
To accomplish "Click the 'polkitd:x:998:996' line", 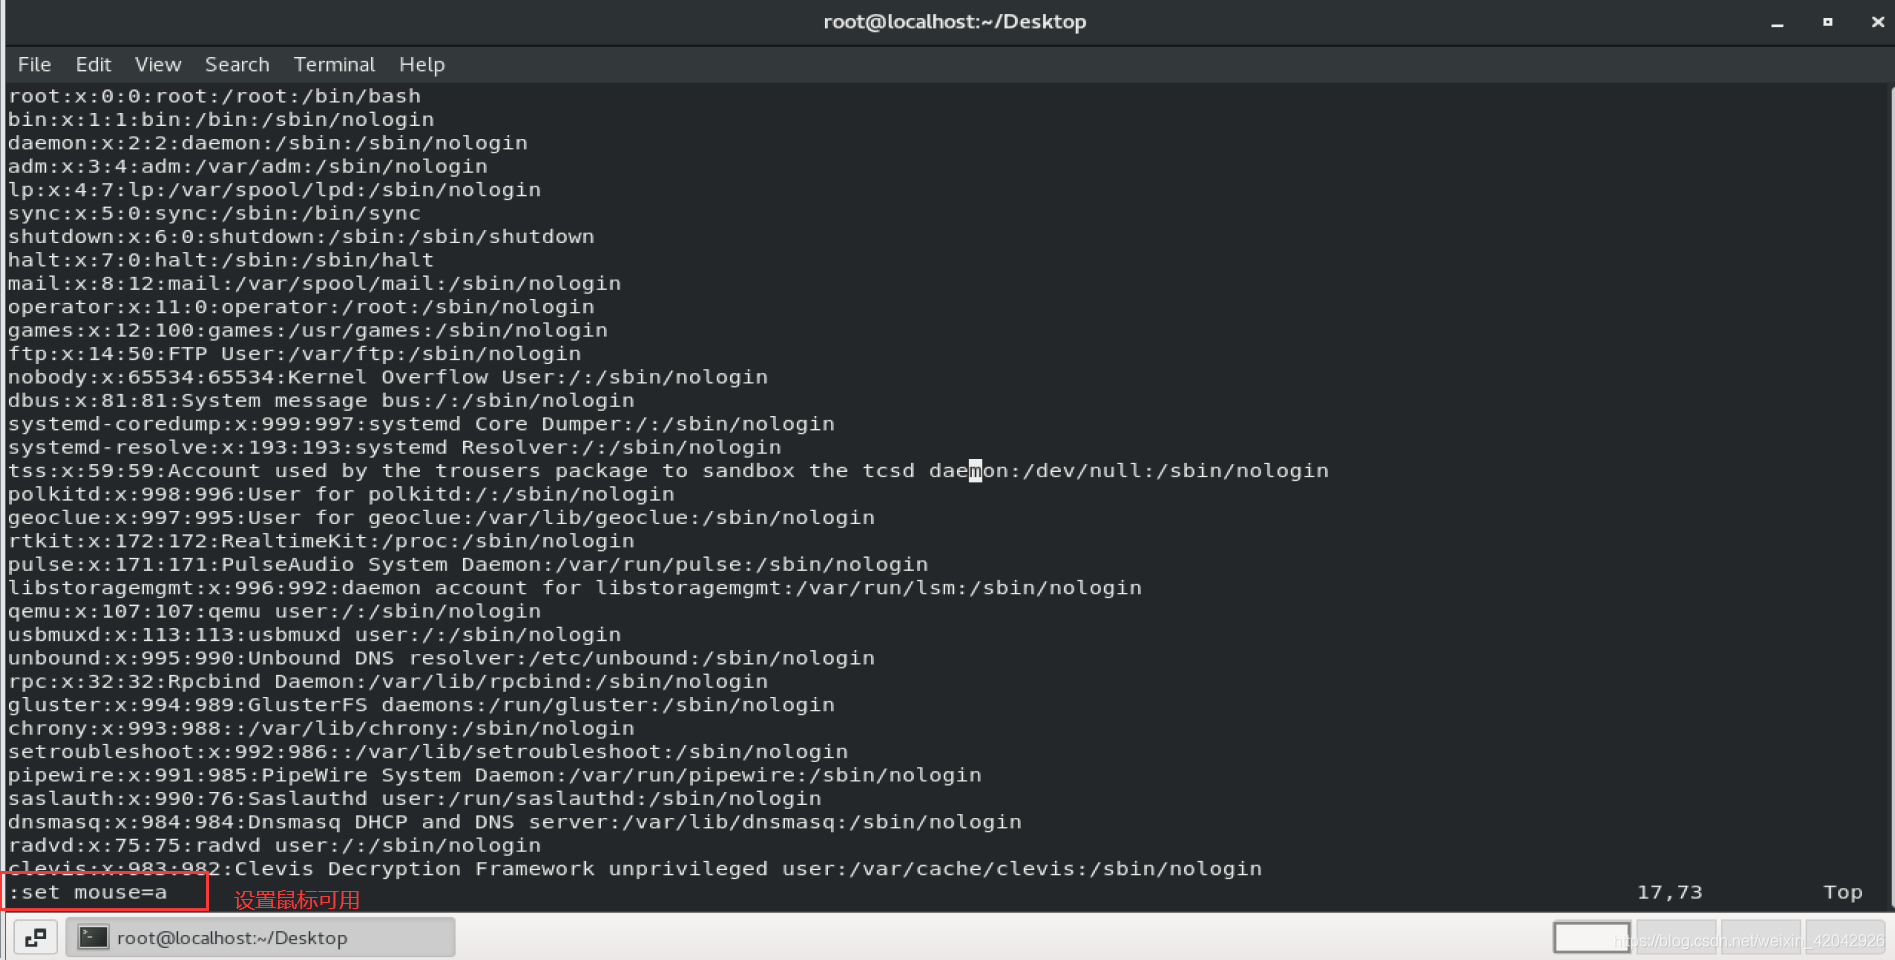I will click(341, 495).
